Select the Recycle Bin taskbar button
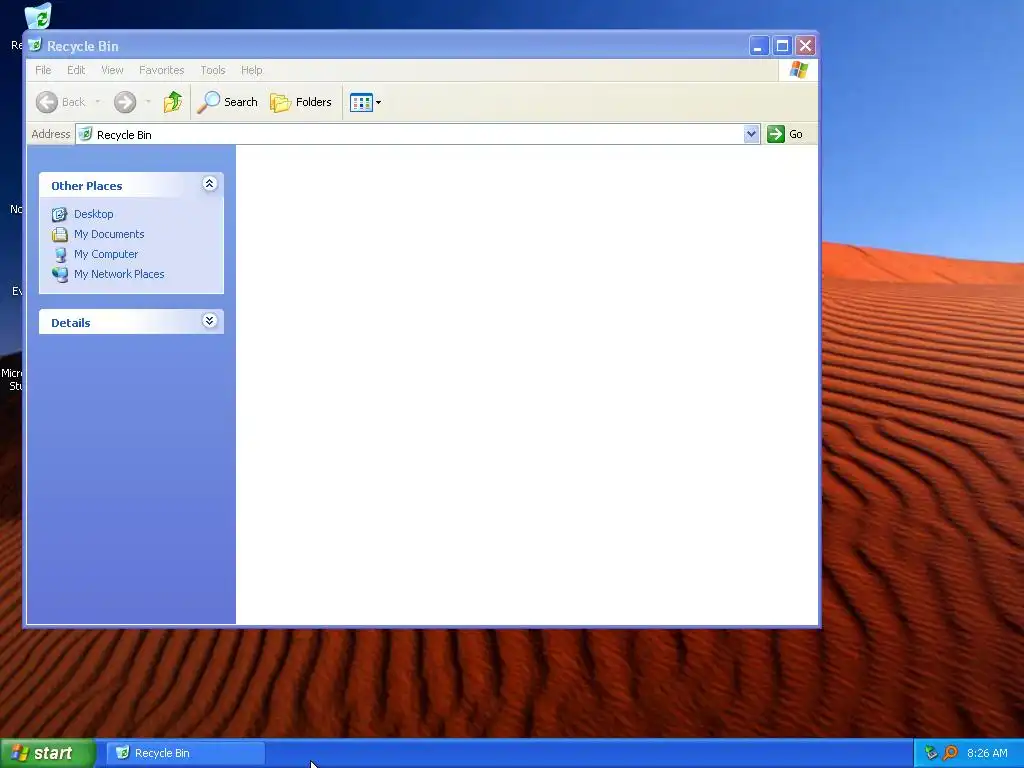1024x768 pixels. (x=186, y=753)
